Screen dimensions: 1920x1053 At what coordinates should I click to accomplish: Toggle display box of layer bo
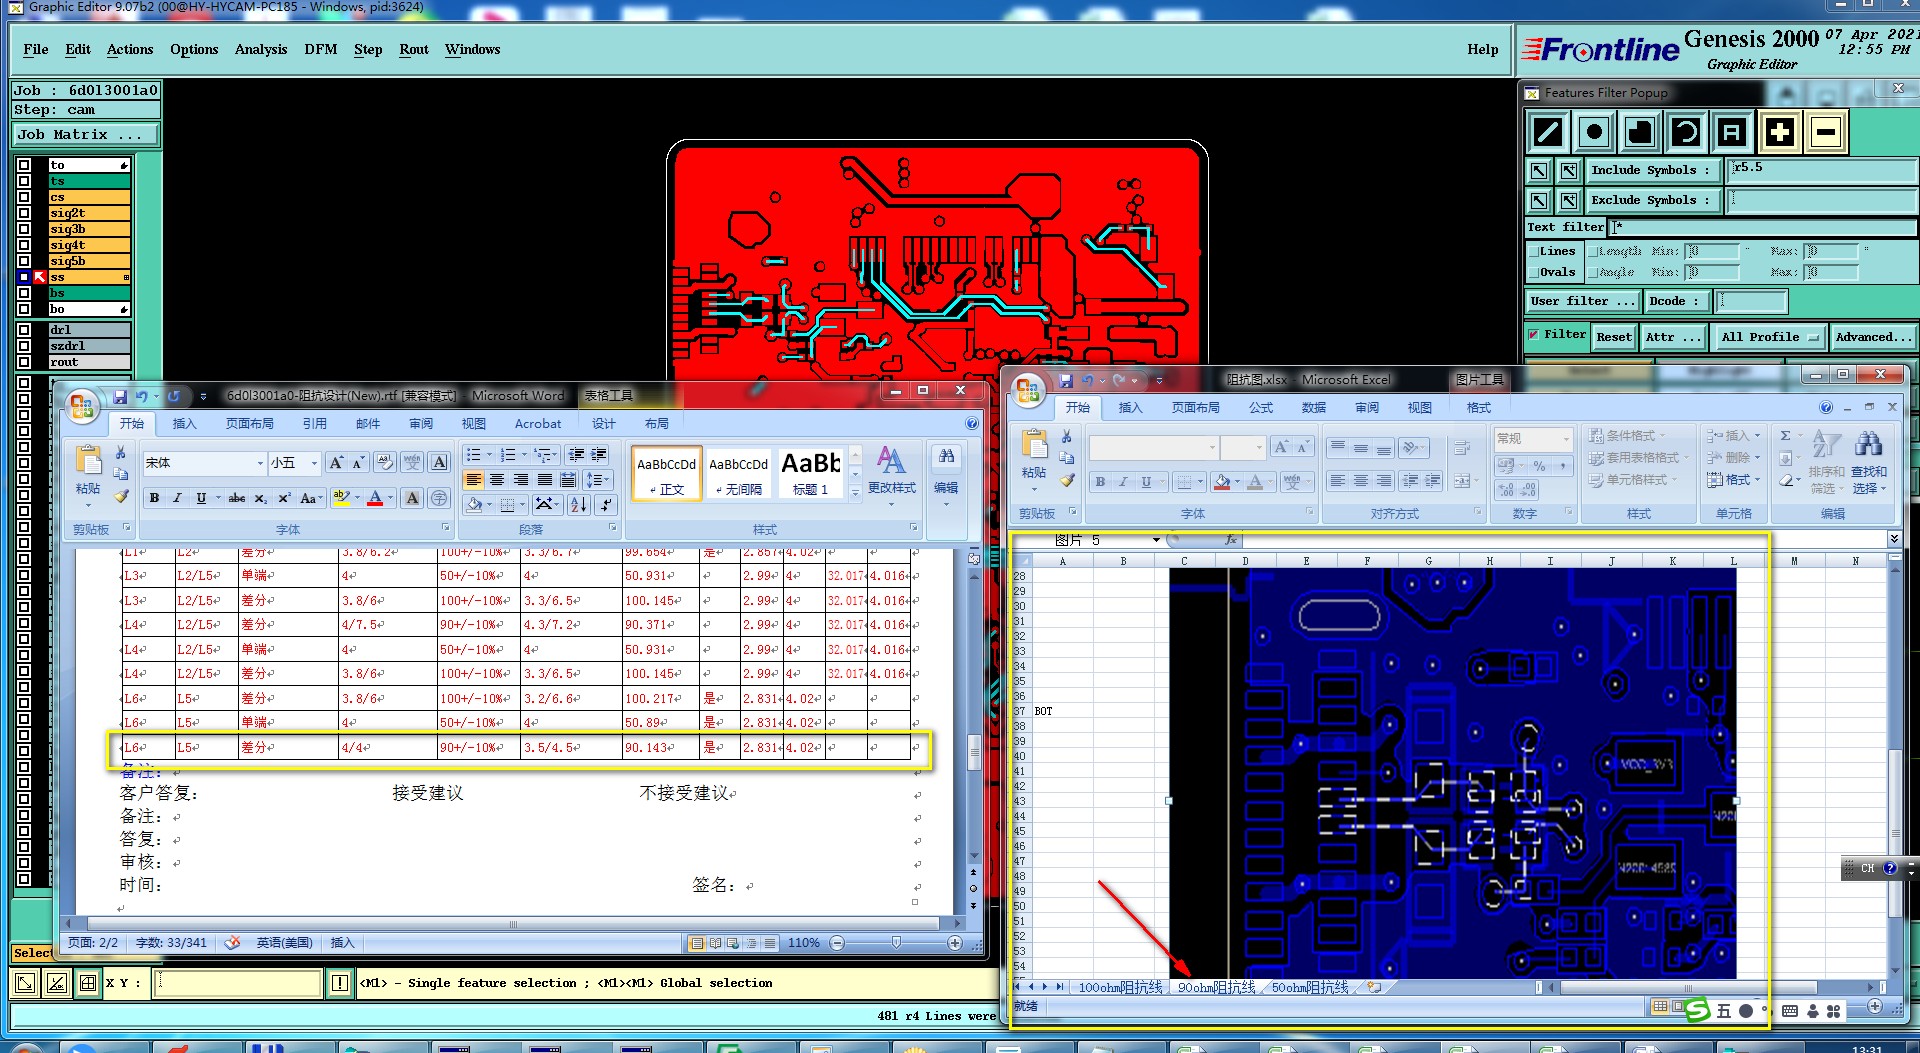[x=24, y=309]
